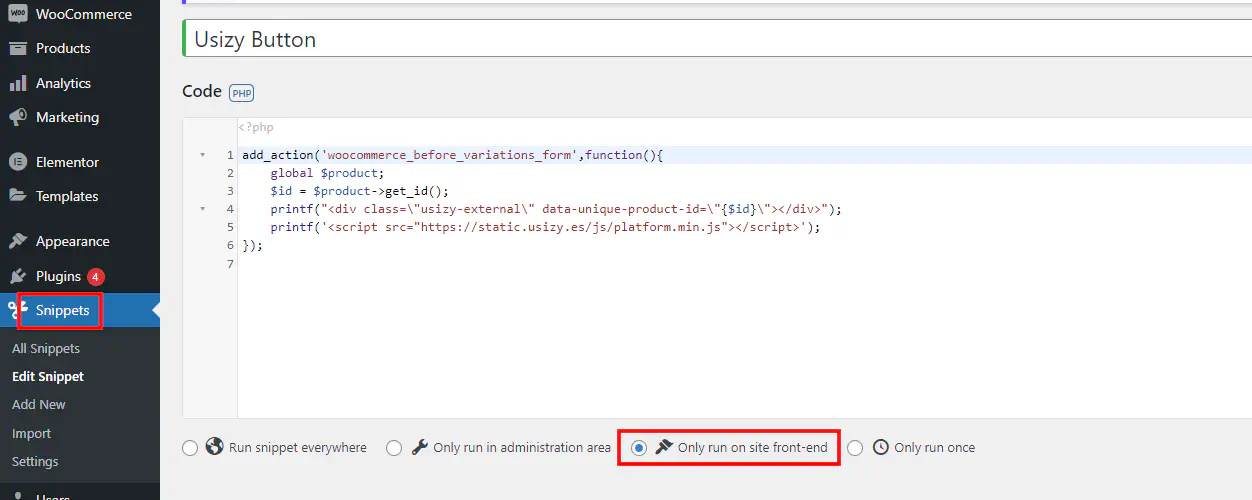
Task: Open the Import submenu link
Action: pyautogui.click(x=31, y=433)
